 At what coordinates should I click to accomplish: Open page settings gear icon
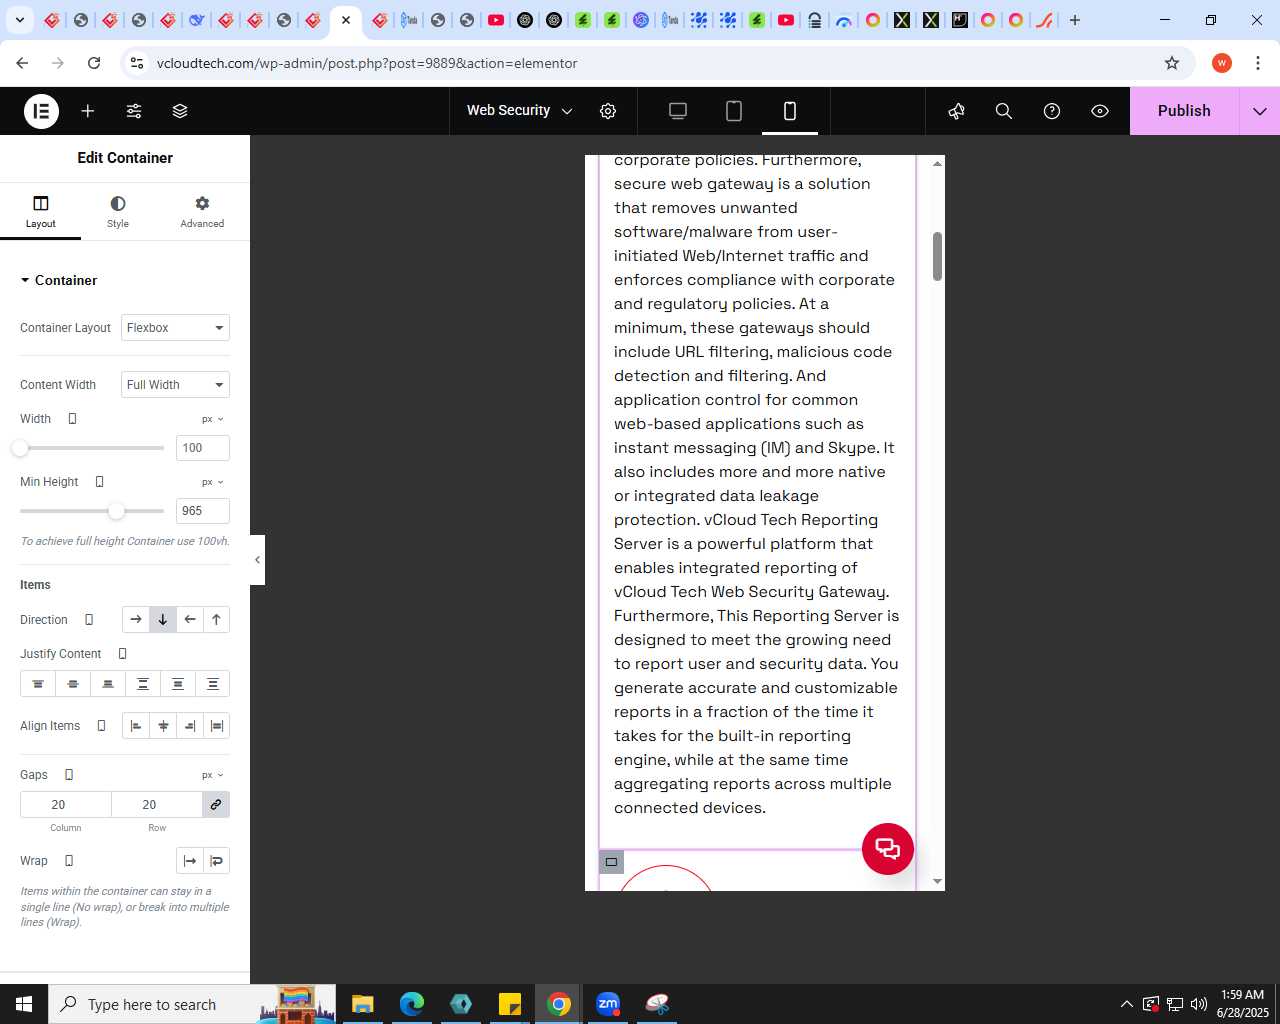pos(608,111)
